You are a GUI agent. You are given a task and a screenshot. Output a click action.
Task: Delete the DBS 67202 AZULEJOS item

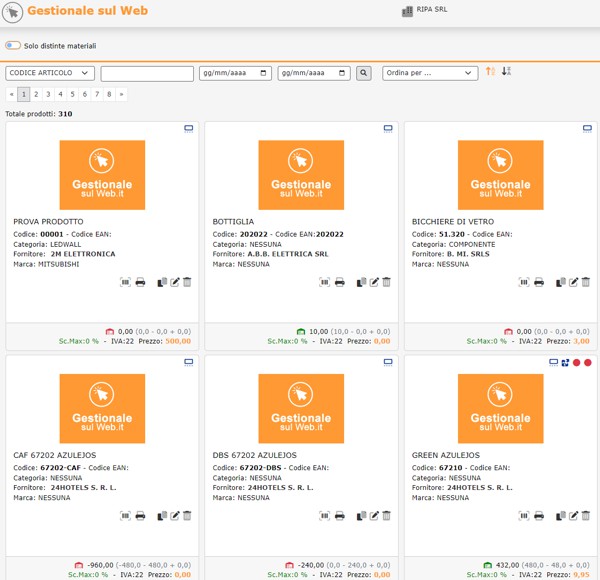[x=386, y=516]
